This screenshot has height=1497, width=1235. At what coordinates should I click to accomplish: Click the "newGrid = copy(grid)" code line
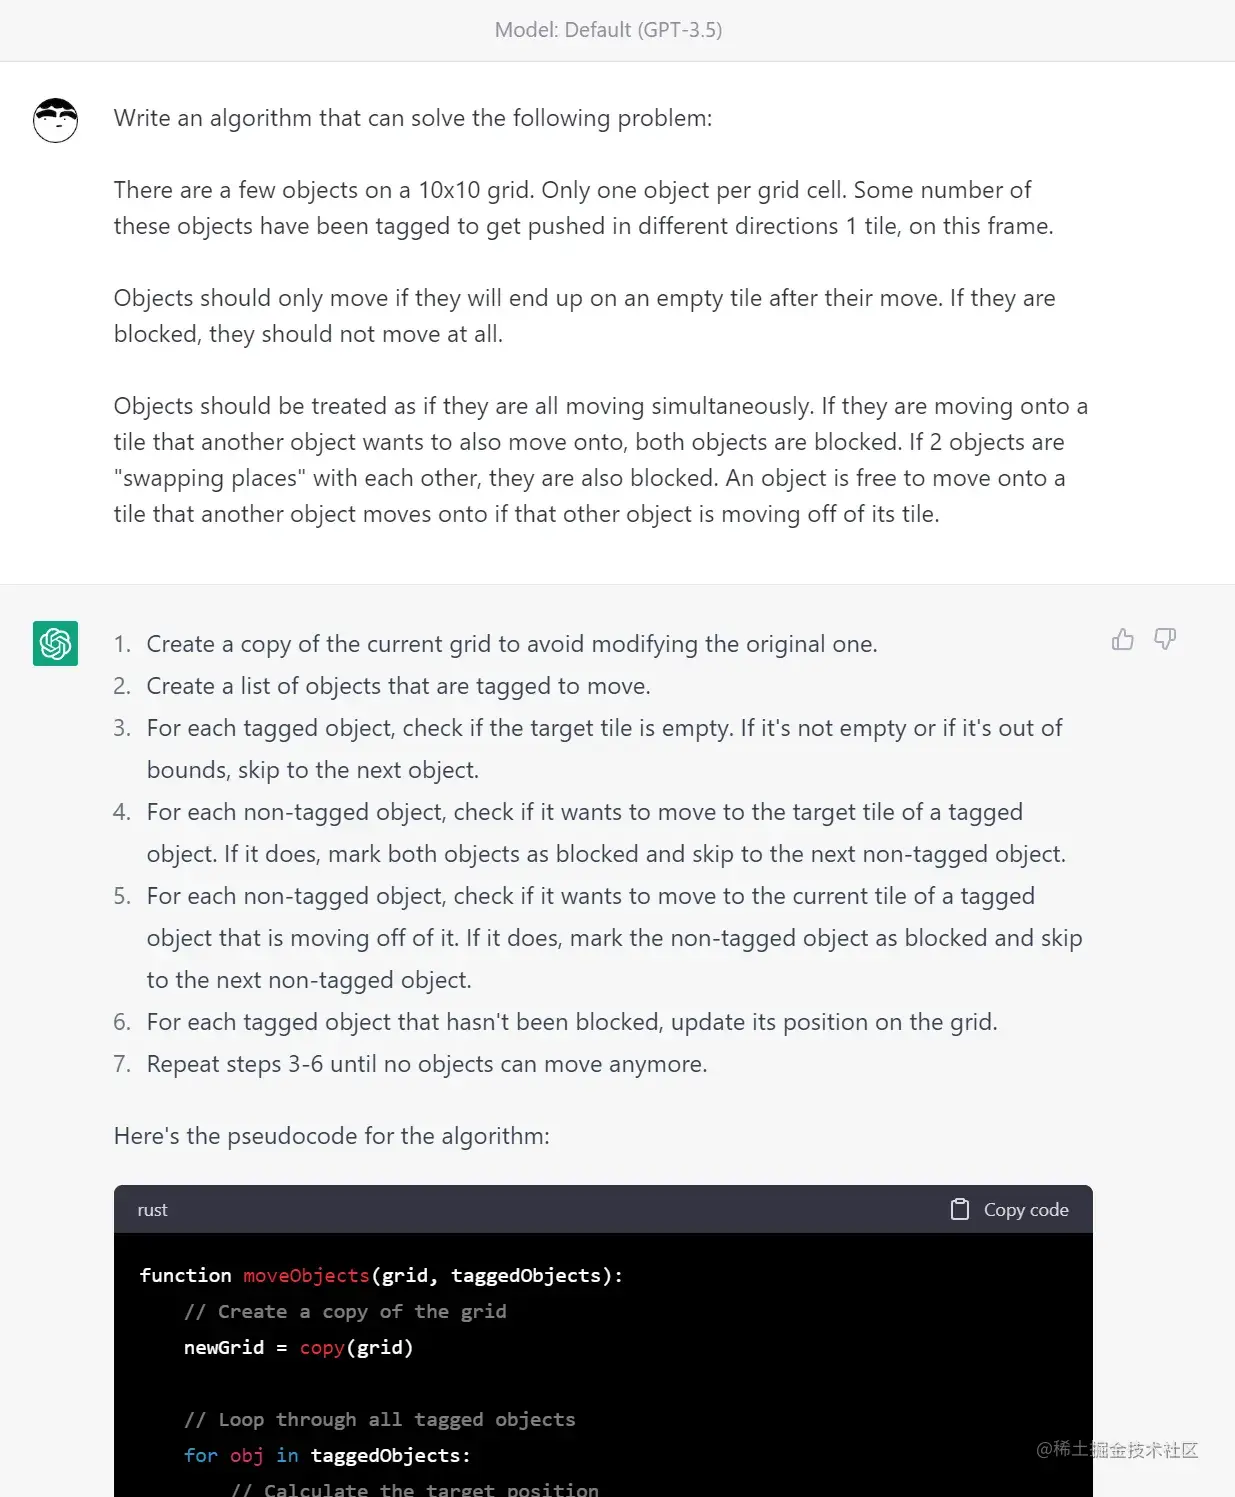click(x=298, y=1348)
